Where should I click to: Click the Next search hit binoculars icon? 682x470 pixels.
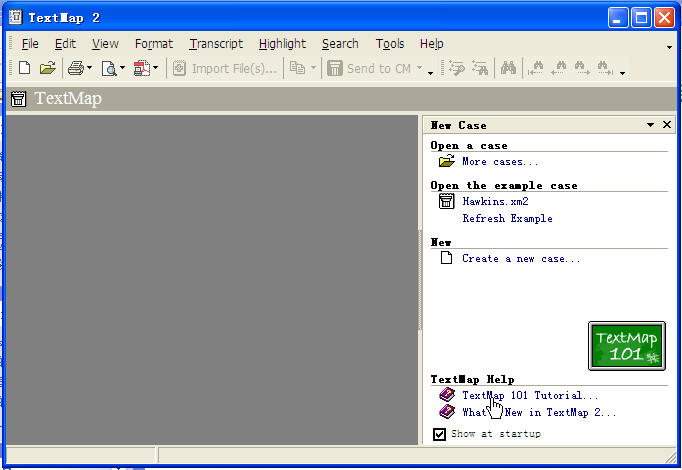click(582, 68)
